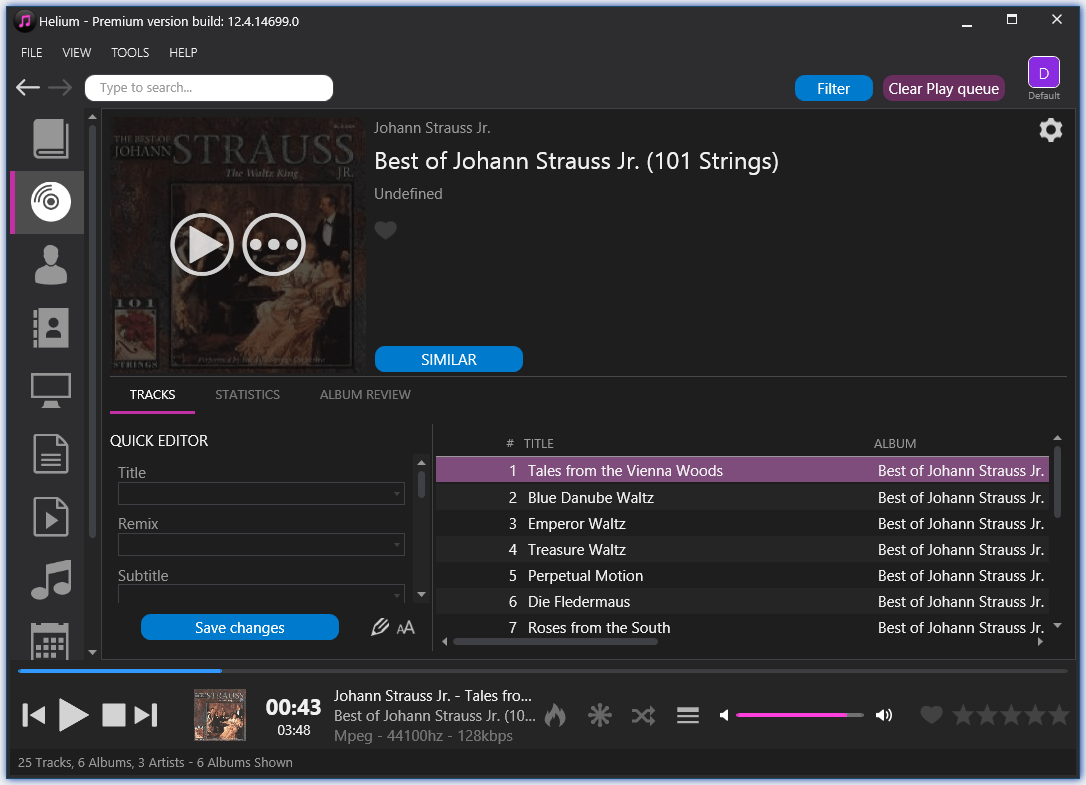Select track Emperor Waltz
The height and width of the screenshot is (785, 1086).
[x=742, y=524]
